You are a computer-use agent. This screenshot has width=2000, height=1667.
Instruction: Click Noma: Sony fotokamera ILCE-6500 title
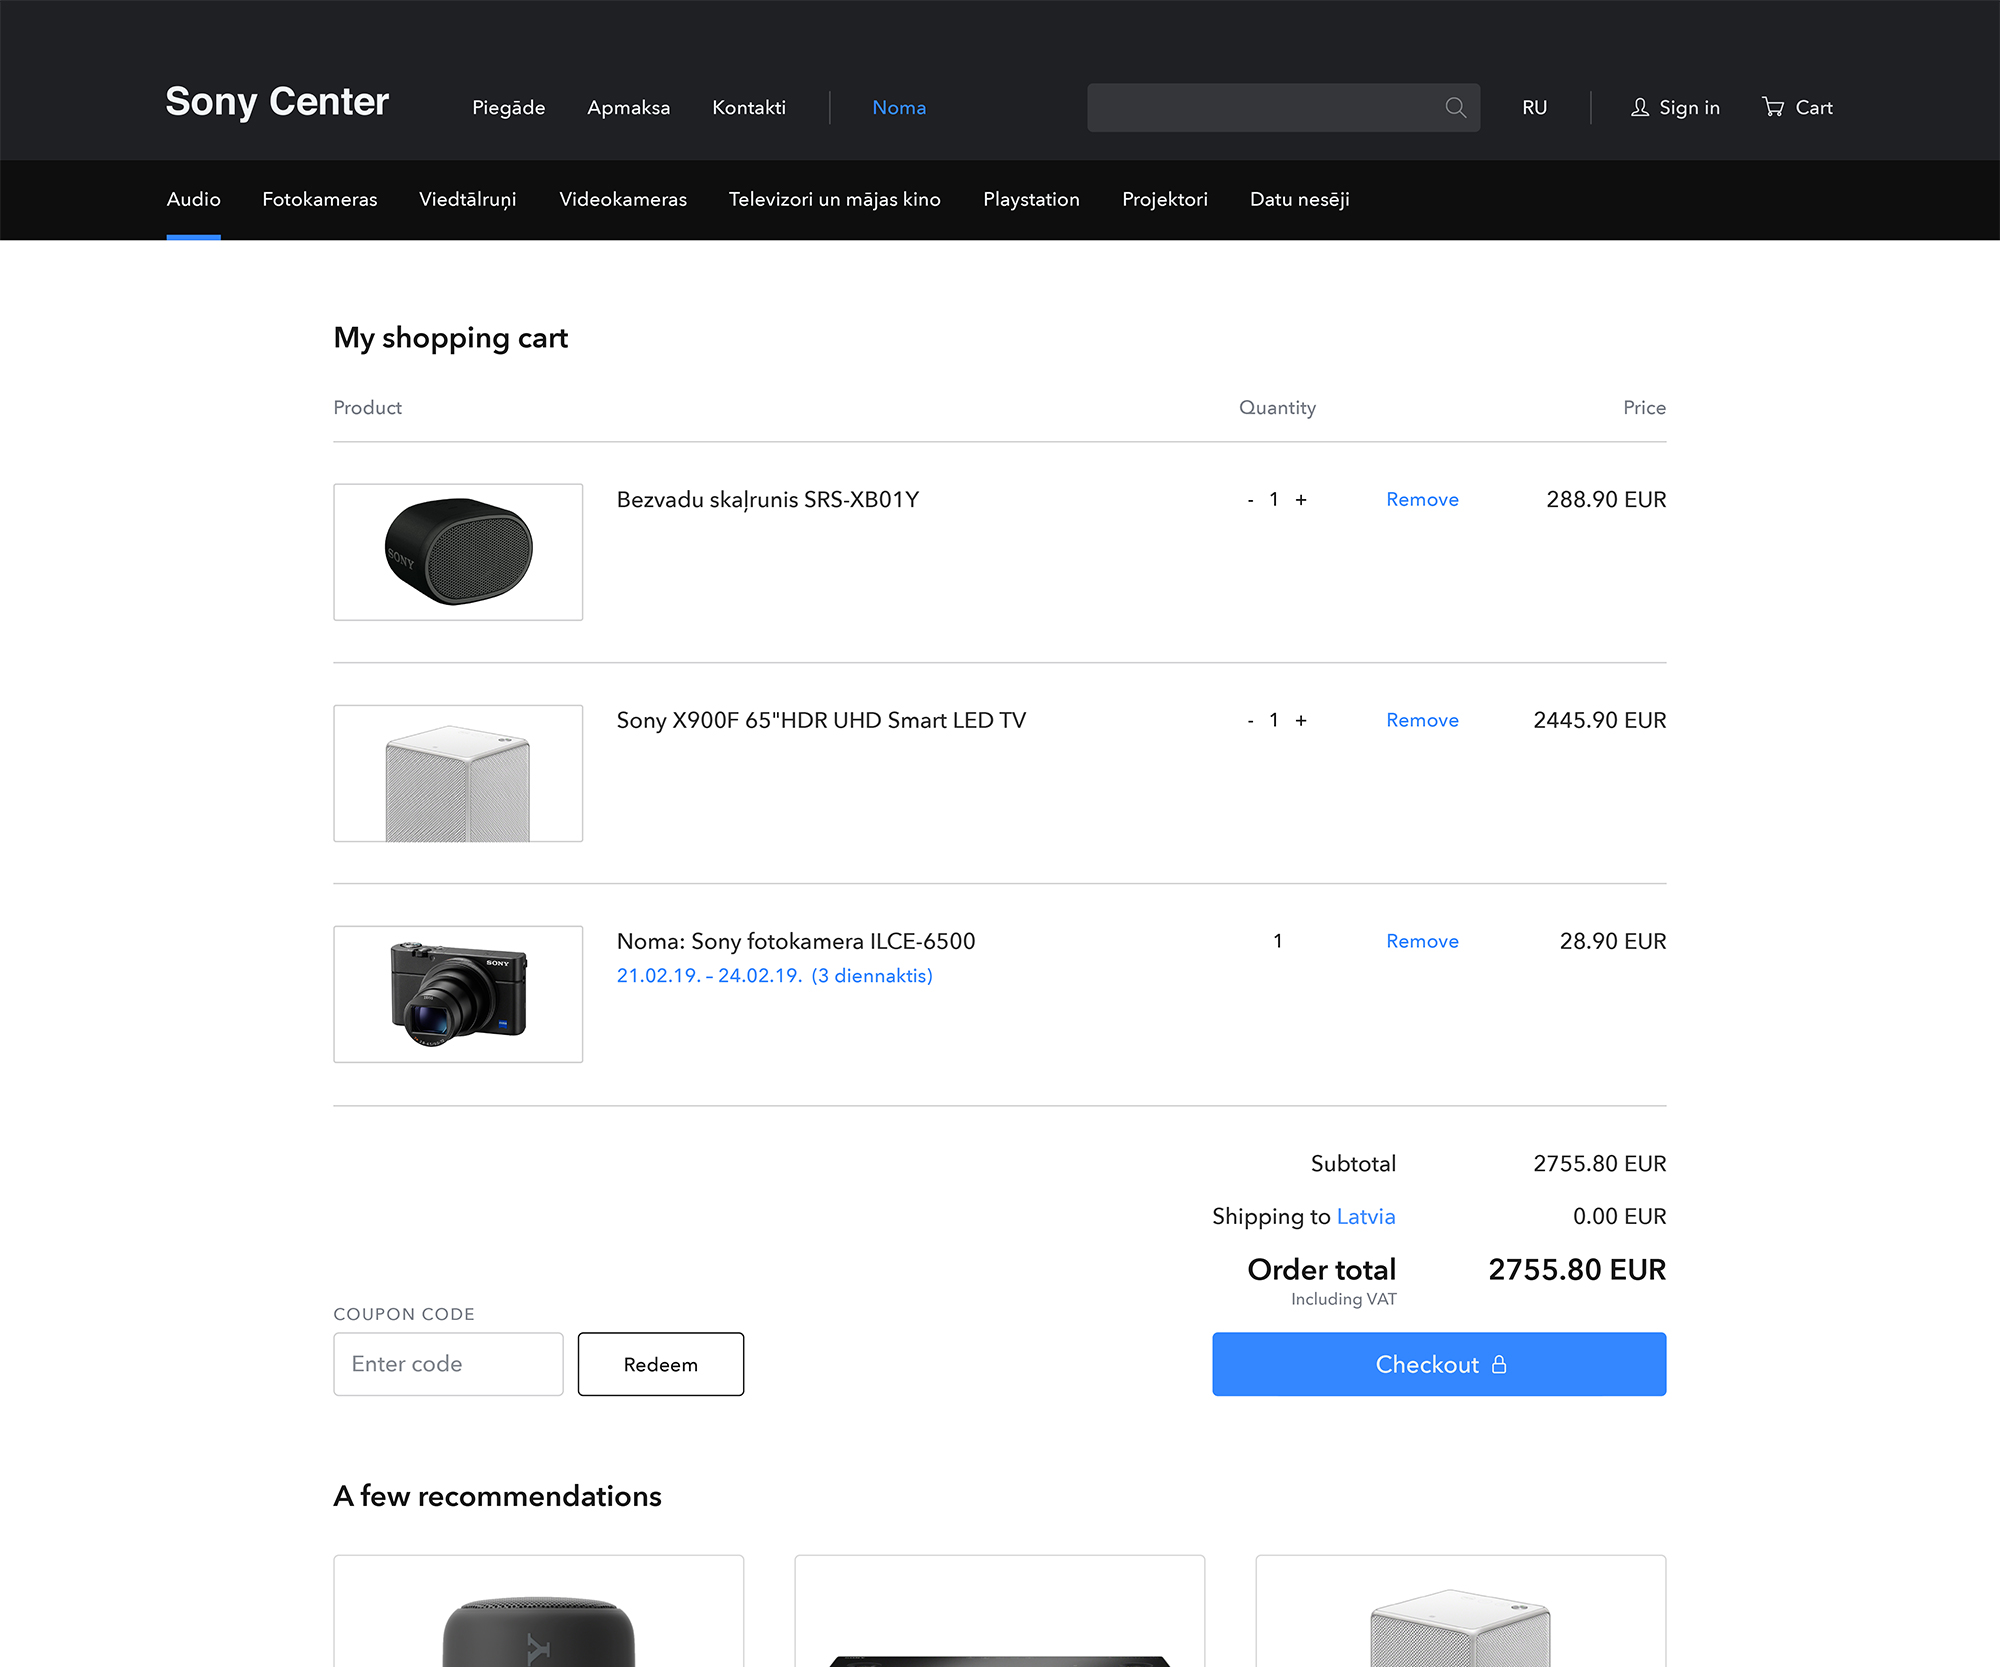[x=796, y=941]
